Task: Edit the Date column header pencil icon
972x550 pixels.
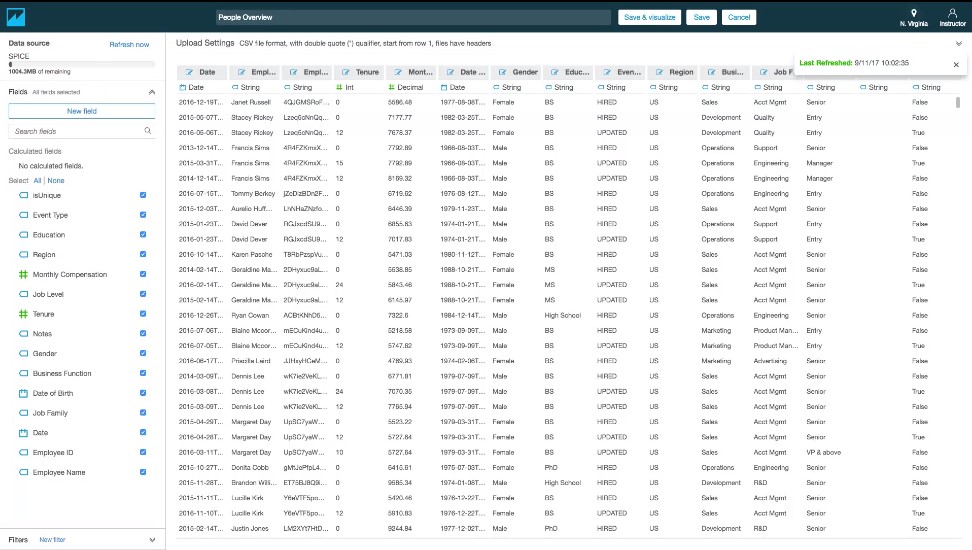Action: [x=189, y=72]
